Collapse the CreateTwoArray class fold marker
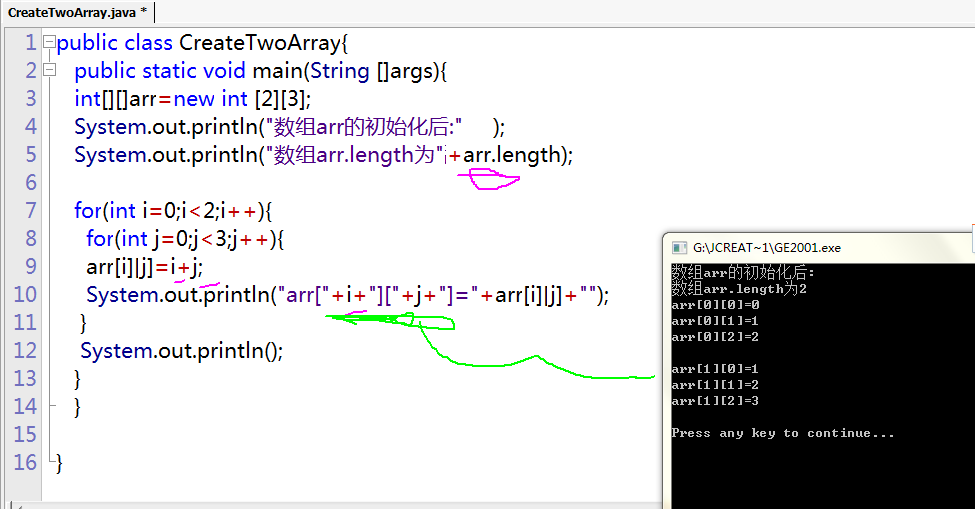 pyautogui.click(x=49, y=42)
